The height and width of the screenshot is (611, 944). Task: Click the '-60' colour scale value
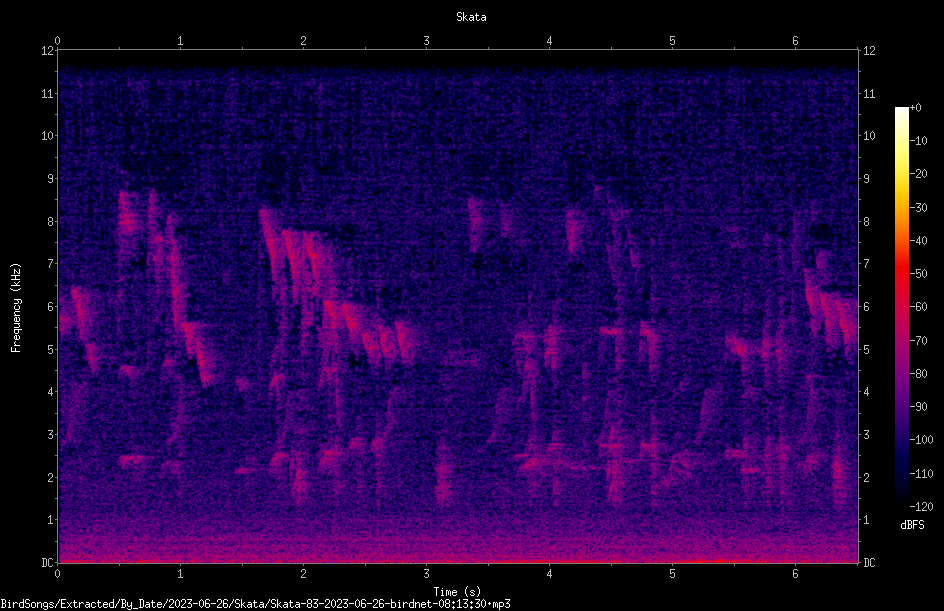[918, 307]
